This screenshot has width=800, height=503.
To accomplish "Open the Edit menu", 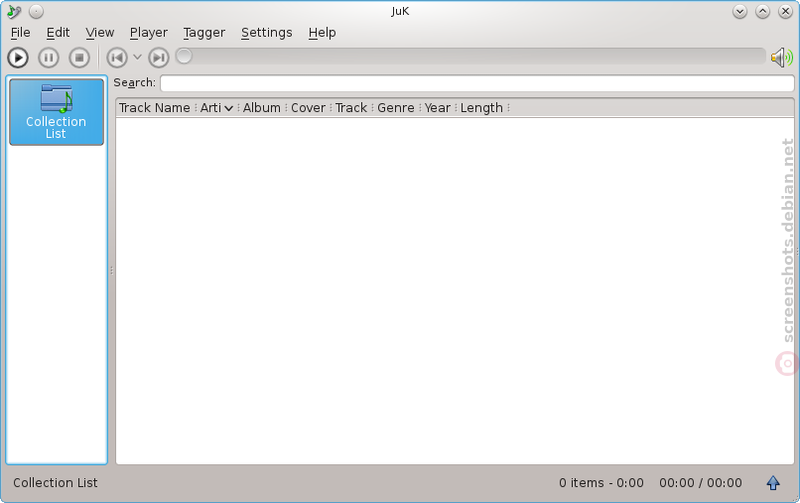I will [58, 33].
